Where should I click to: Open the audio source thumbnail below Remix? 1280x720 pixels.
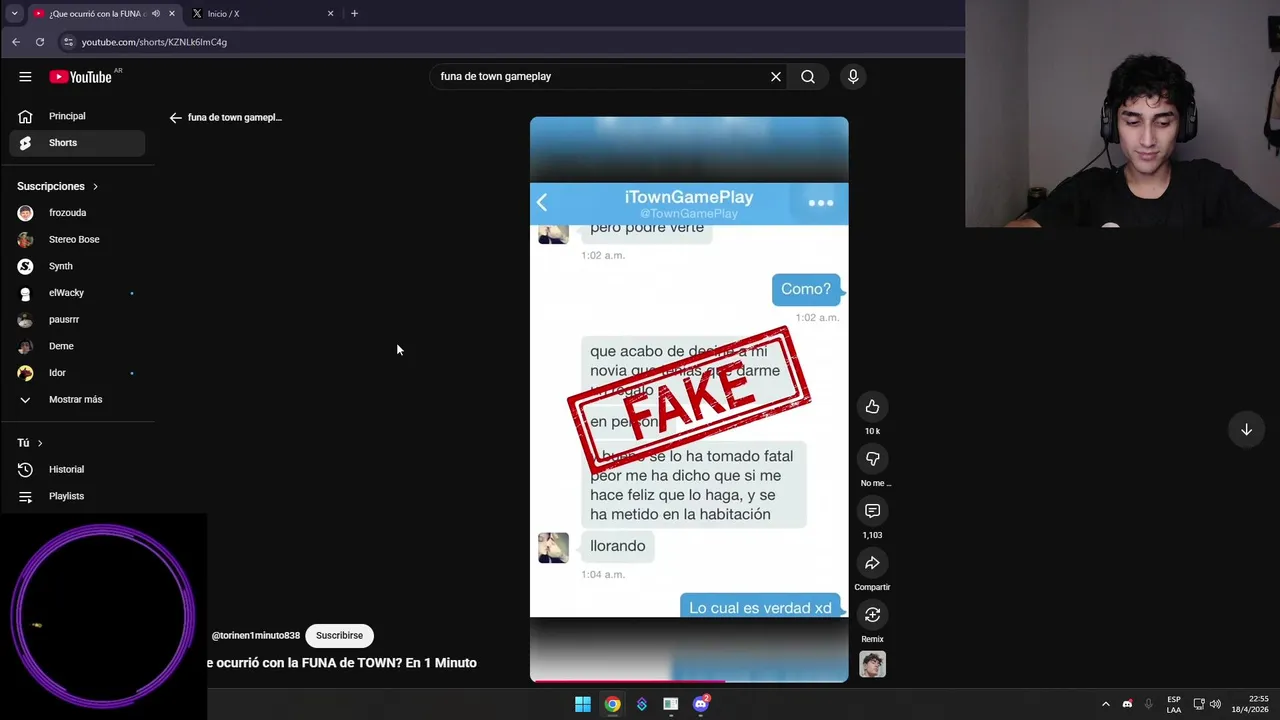pyautogui.click(x=872, y=664)
